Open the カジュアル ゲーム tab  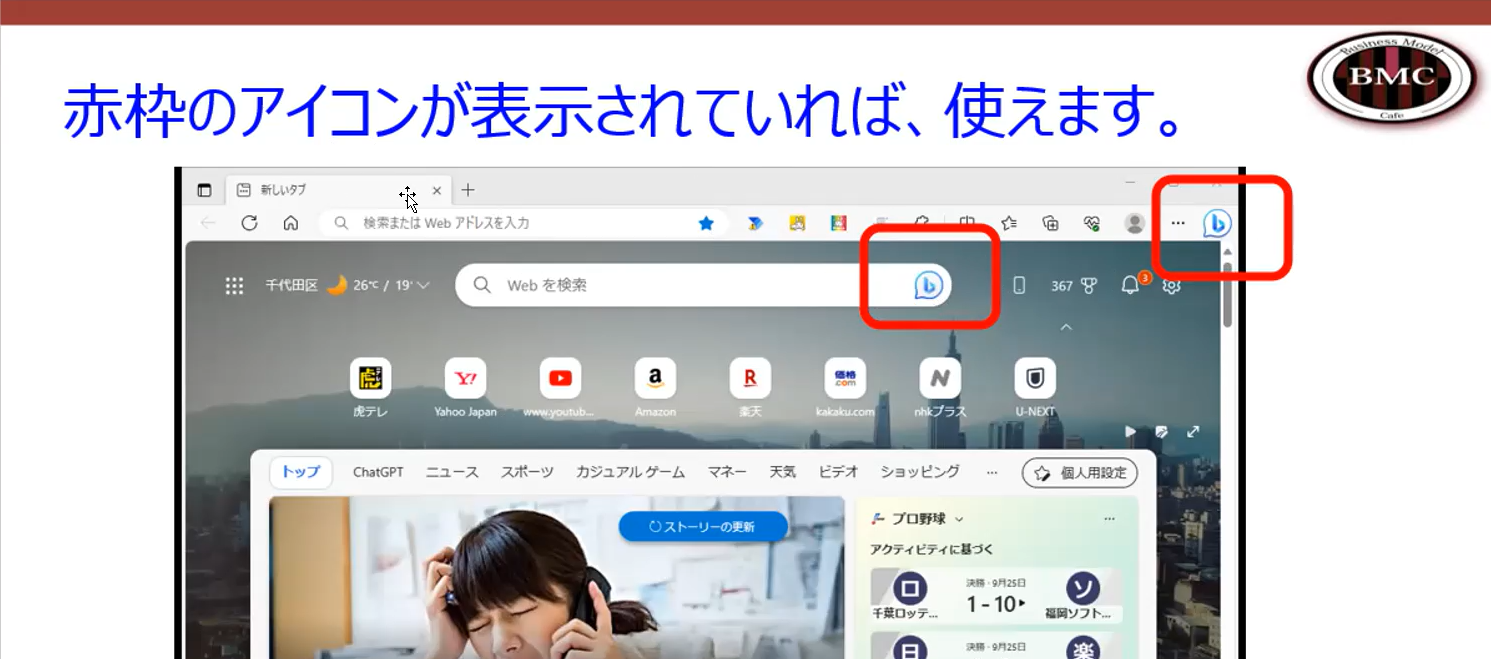[x=630, y=473]
